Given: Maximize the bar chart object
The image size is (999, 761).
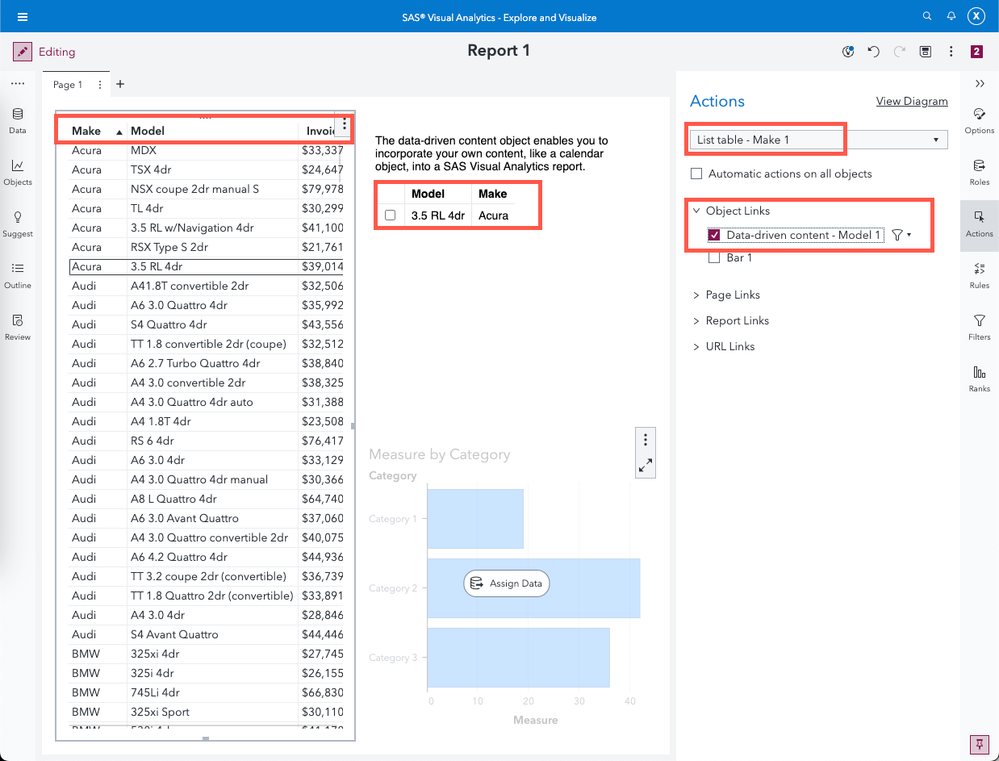Looking at the screenshot, I should pyautogui.click(x=645, y=466).
